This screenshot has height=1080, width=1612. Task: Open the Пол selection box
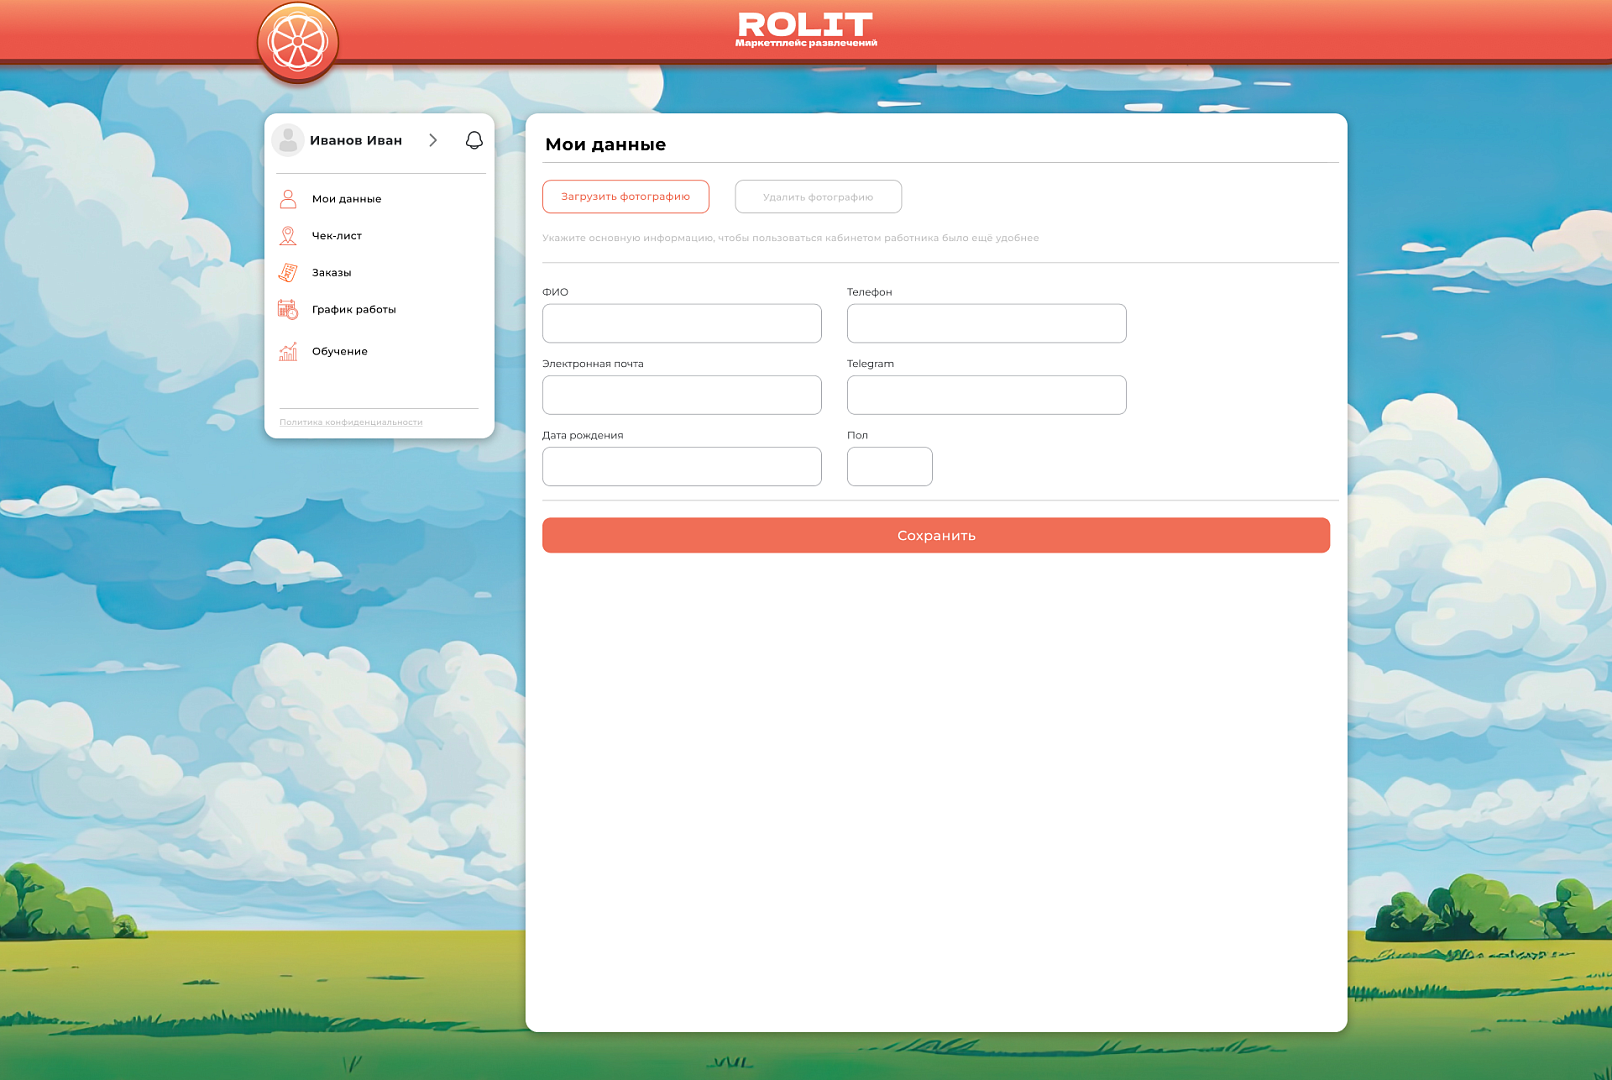click(889, 467)
